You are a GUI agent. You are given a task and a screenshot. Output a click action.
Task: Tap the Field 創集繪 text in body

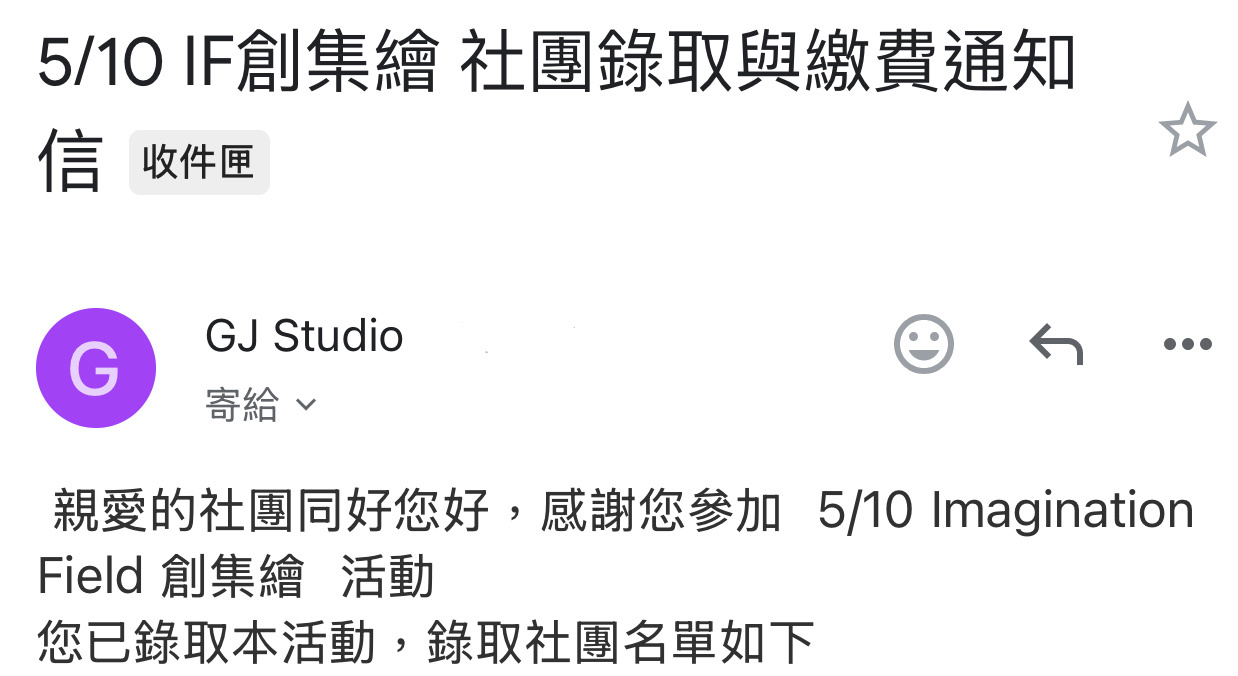pos(170,577)
